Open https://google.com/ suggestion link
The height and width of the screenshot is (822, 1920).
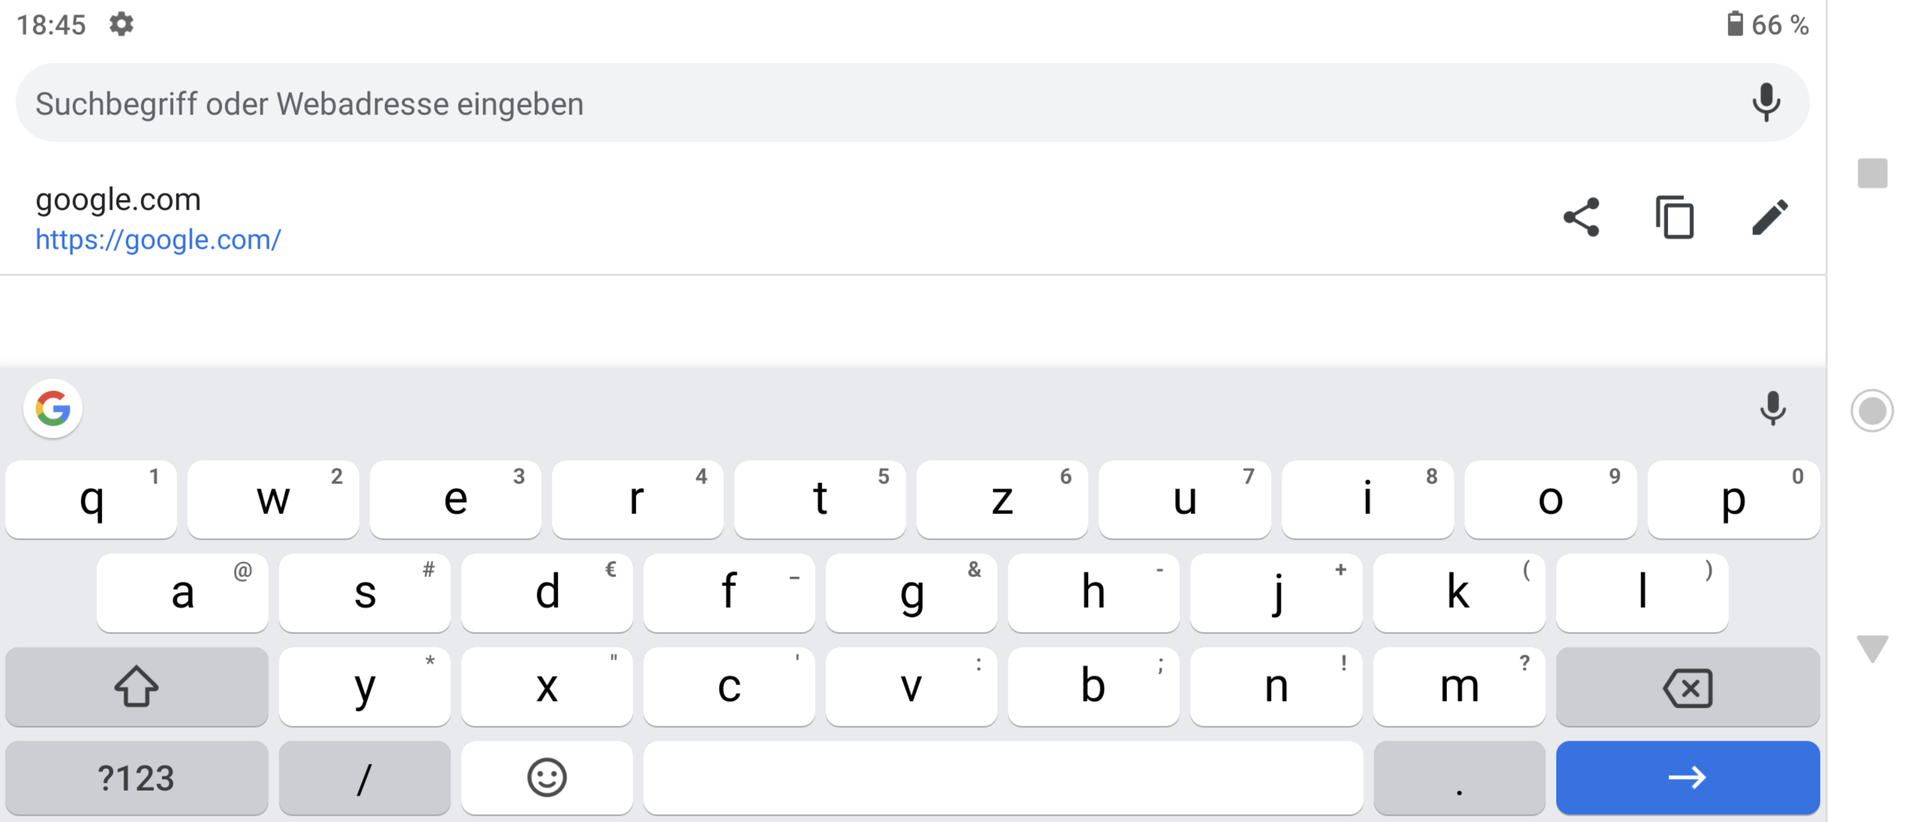158,240
